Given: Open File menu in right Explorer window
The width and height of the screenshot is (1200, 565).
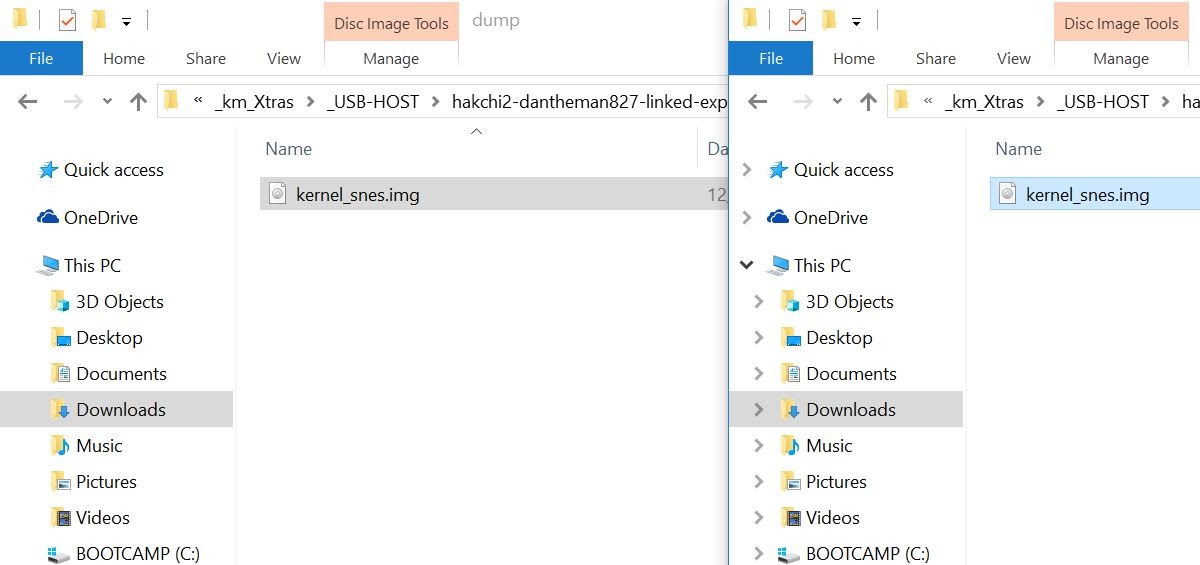Looking at the screenshot, I should pos(771,58).
